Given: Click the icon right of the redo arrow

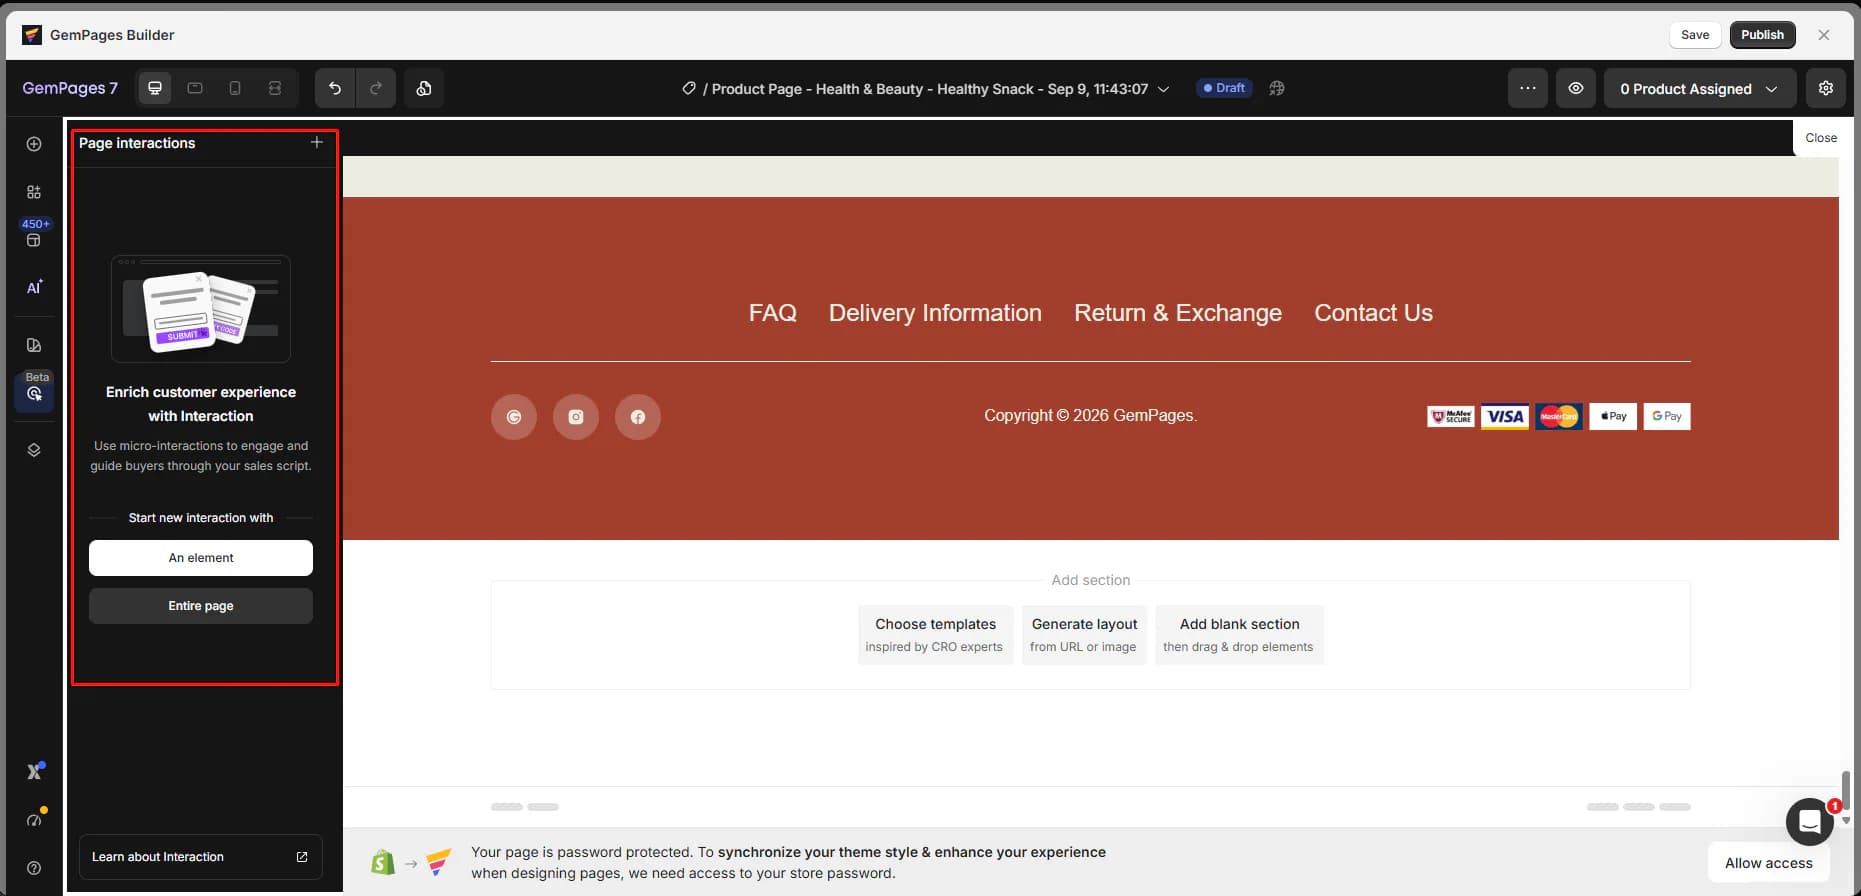Looking at the screenshot, I should point(424,88).
